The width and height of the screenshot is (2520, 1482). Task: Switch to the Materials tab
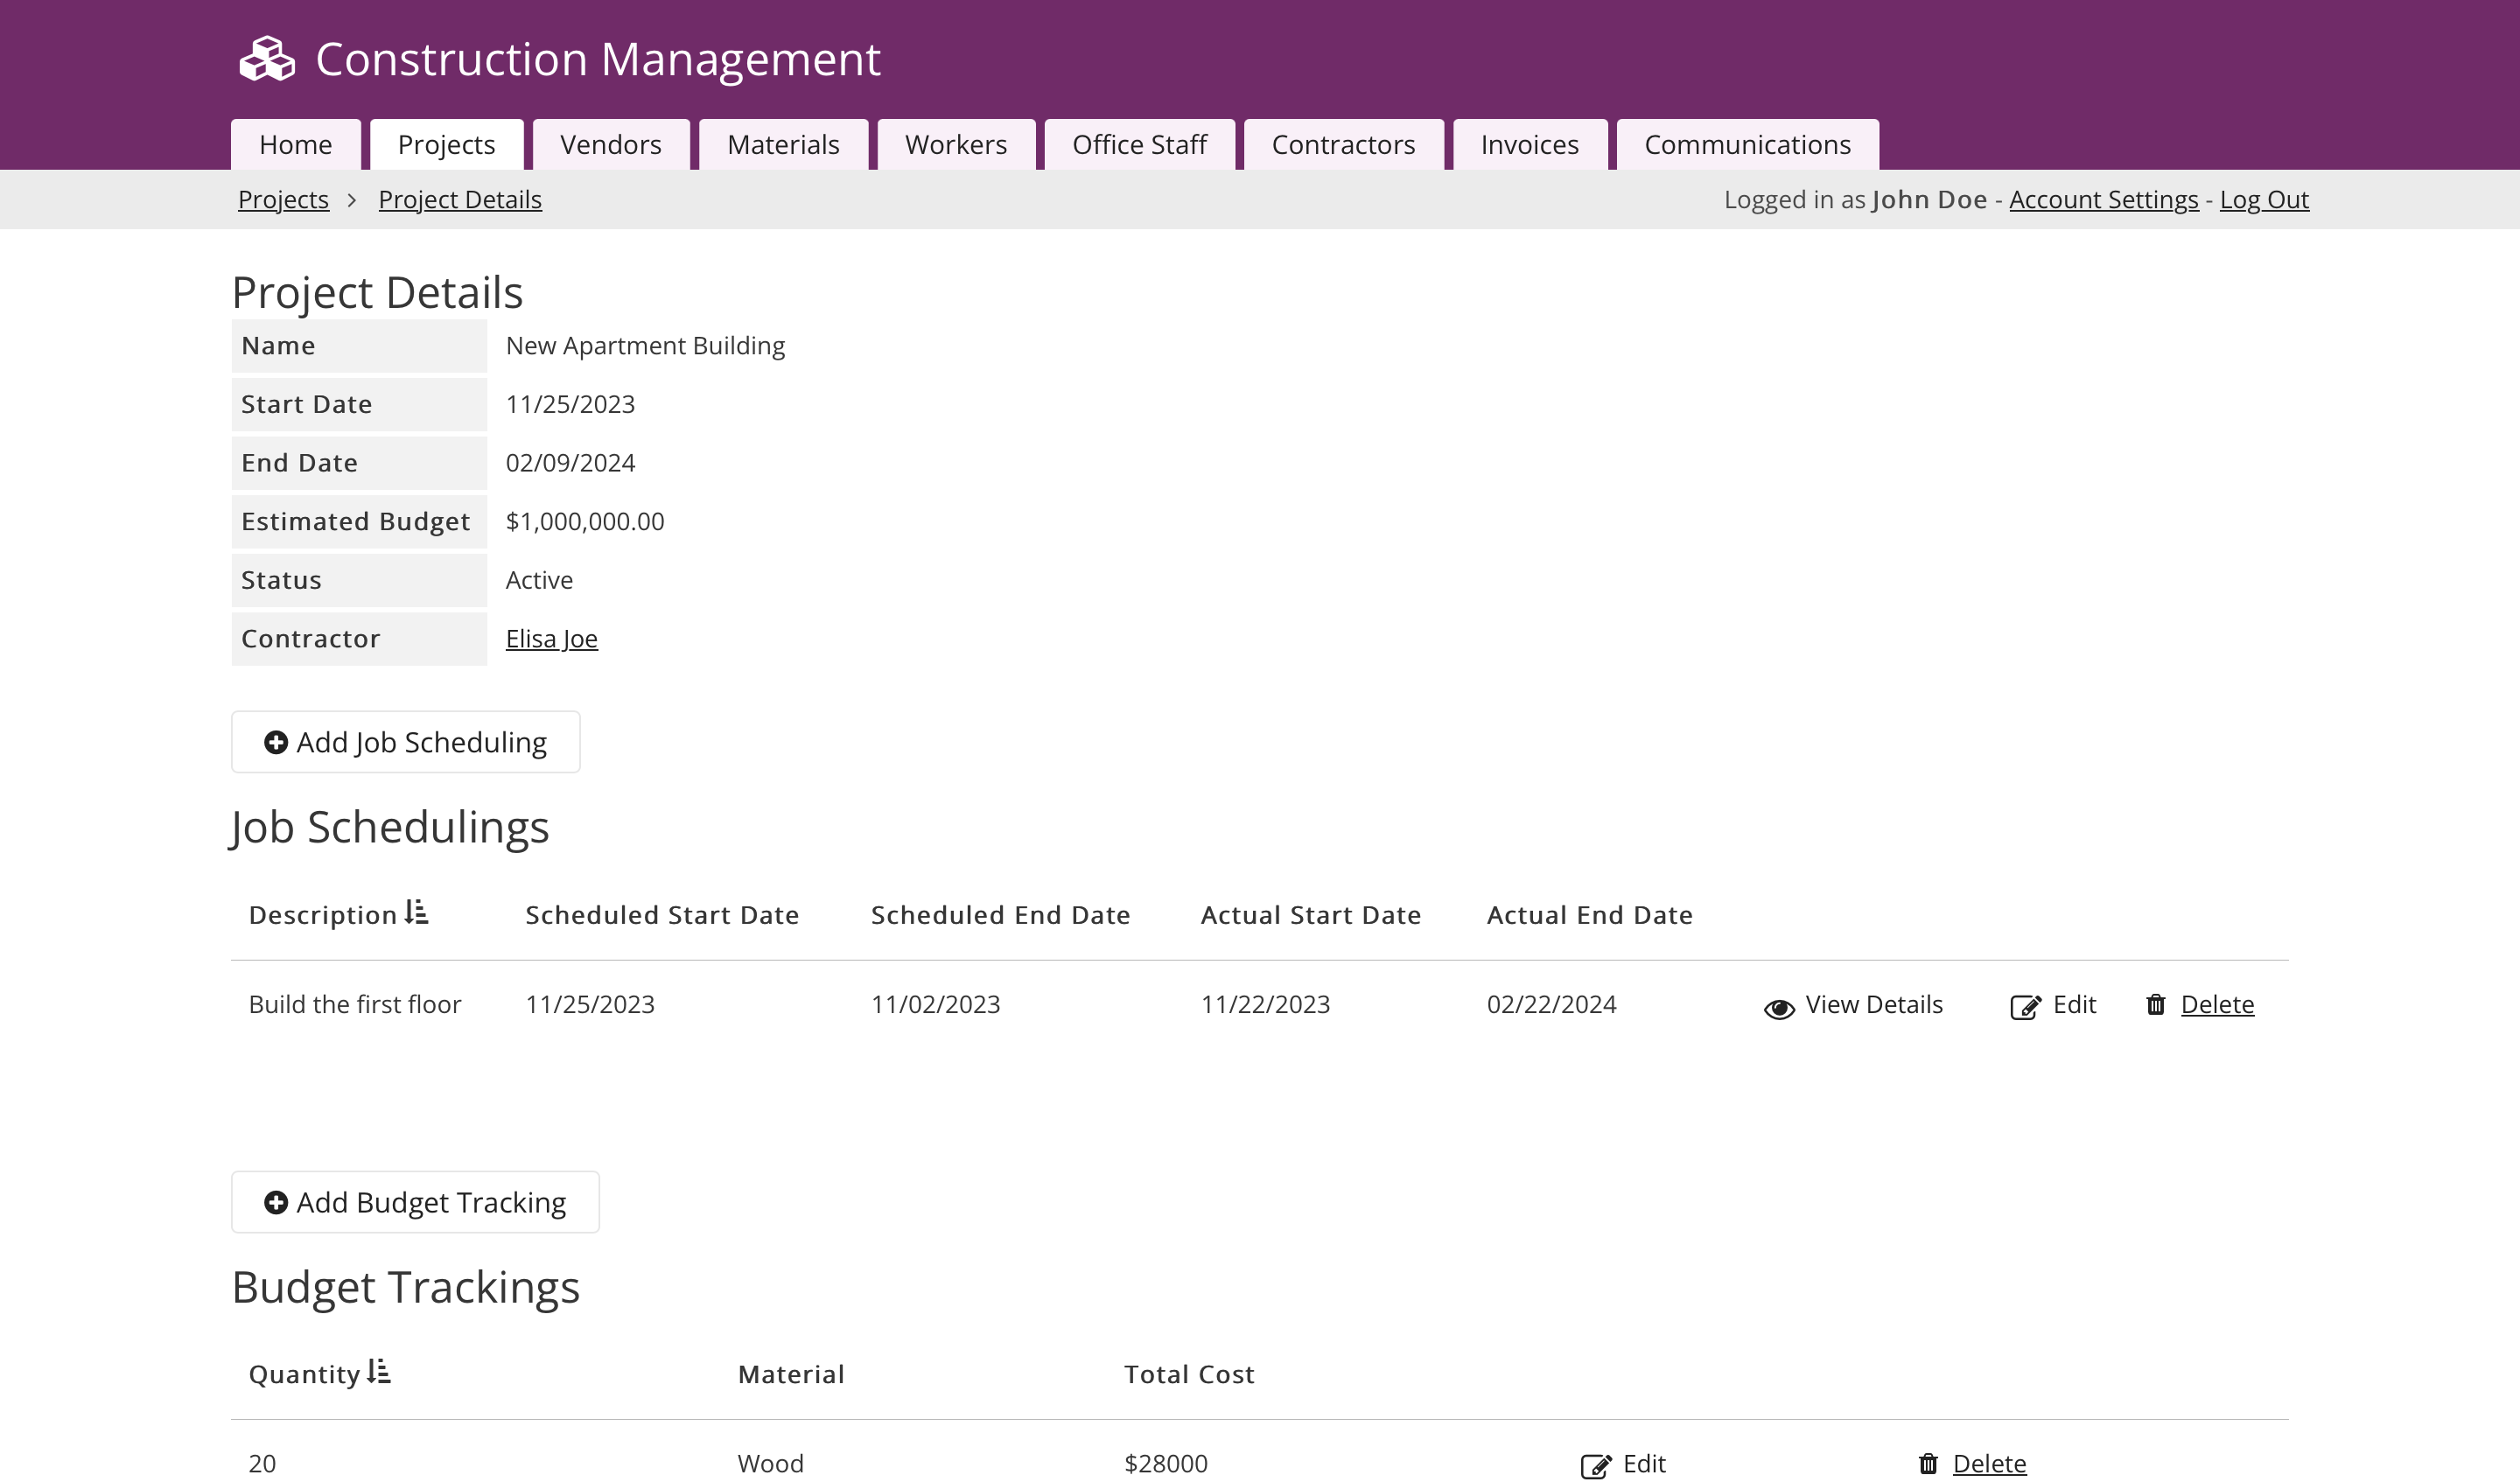pyautogui.click(x=783, y=144)
